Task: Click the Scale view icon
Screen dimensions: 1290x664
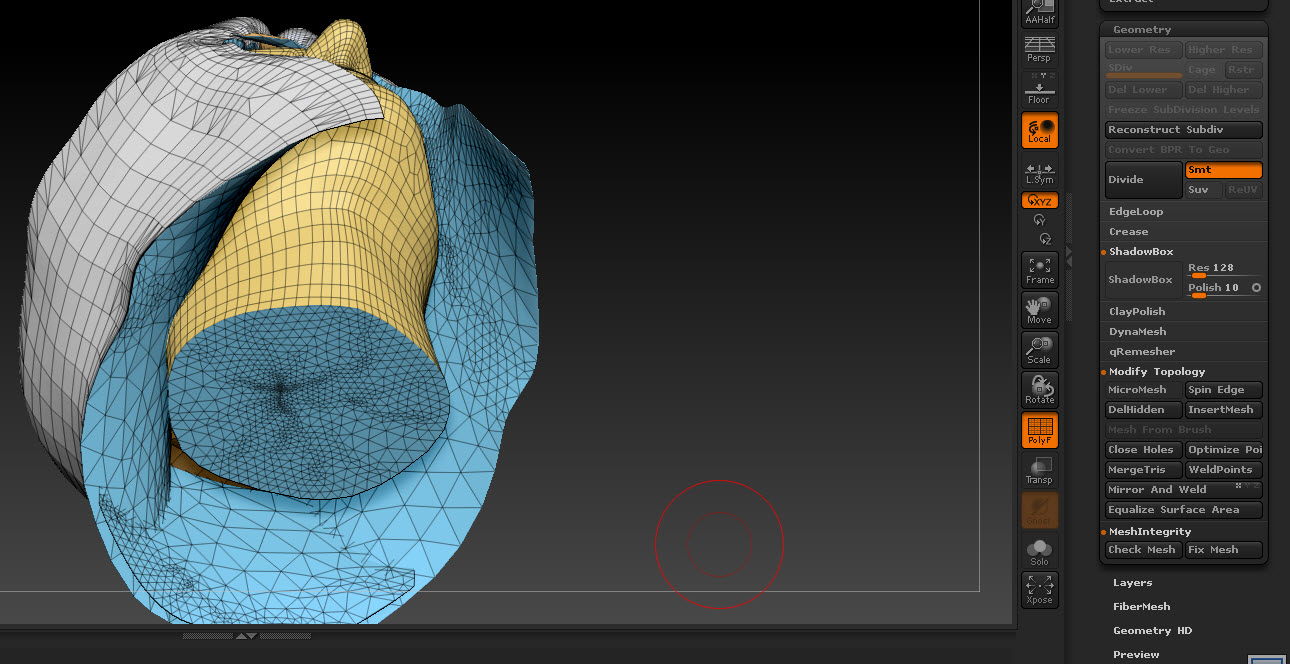Action: [x=1040, y=350]
